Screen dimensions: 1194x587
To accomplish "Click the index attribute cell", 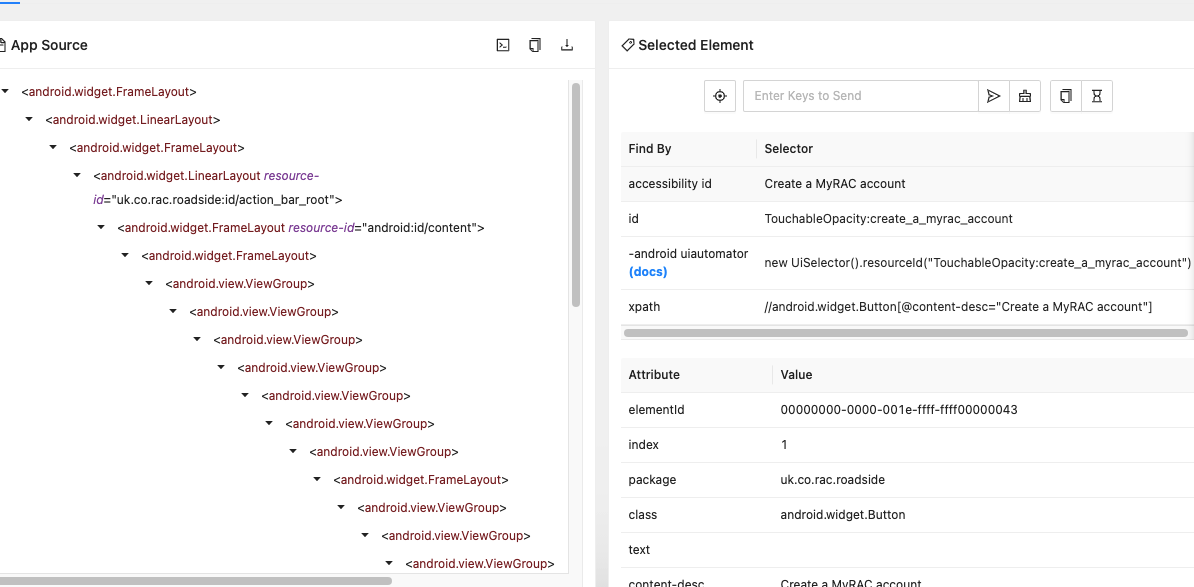I will [x=696, y=445].
